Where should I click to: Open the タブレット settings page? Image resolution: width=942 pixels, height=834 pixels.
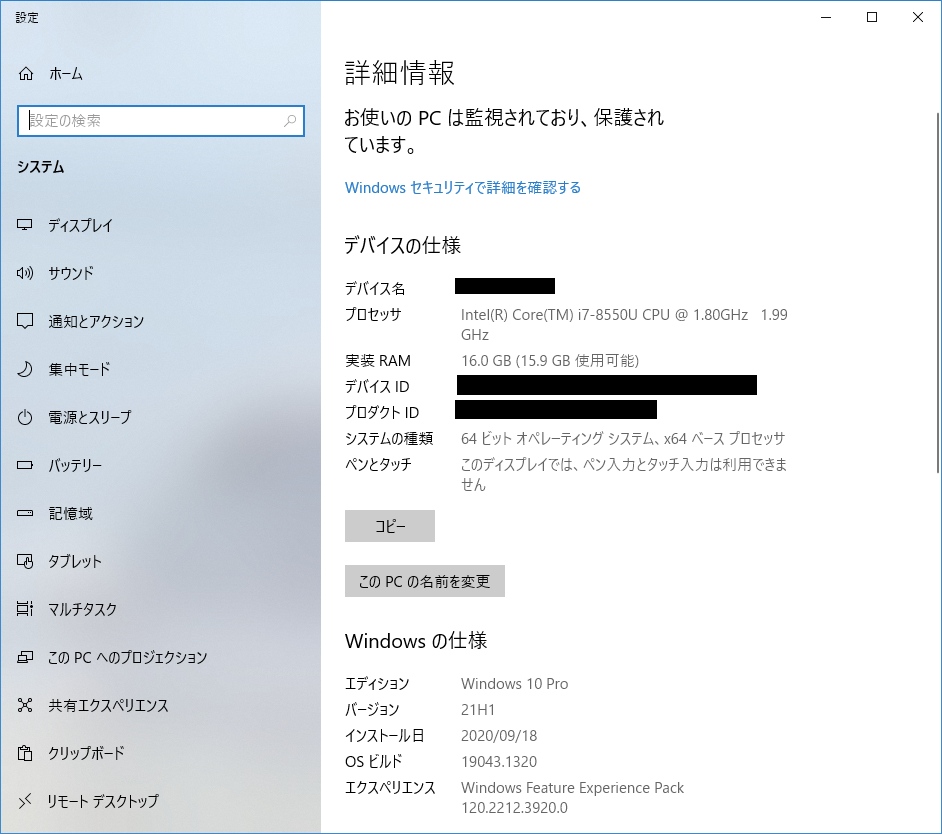tap(75, 562)
